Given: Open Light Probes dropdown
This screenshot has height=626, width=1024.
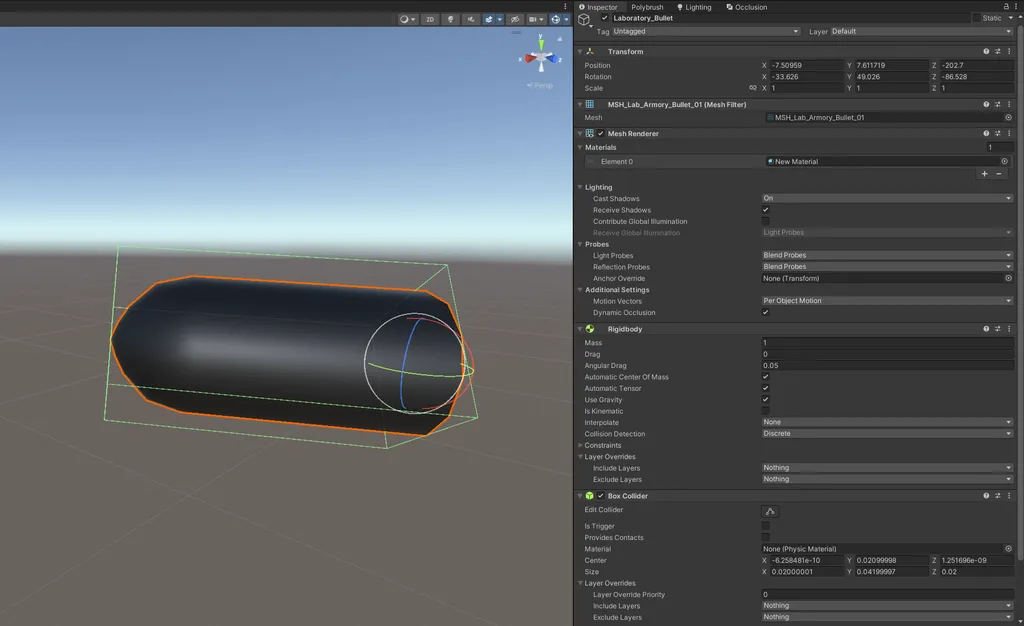Looking at the screenshot, I should tap(887, 255).
